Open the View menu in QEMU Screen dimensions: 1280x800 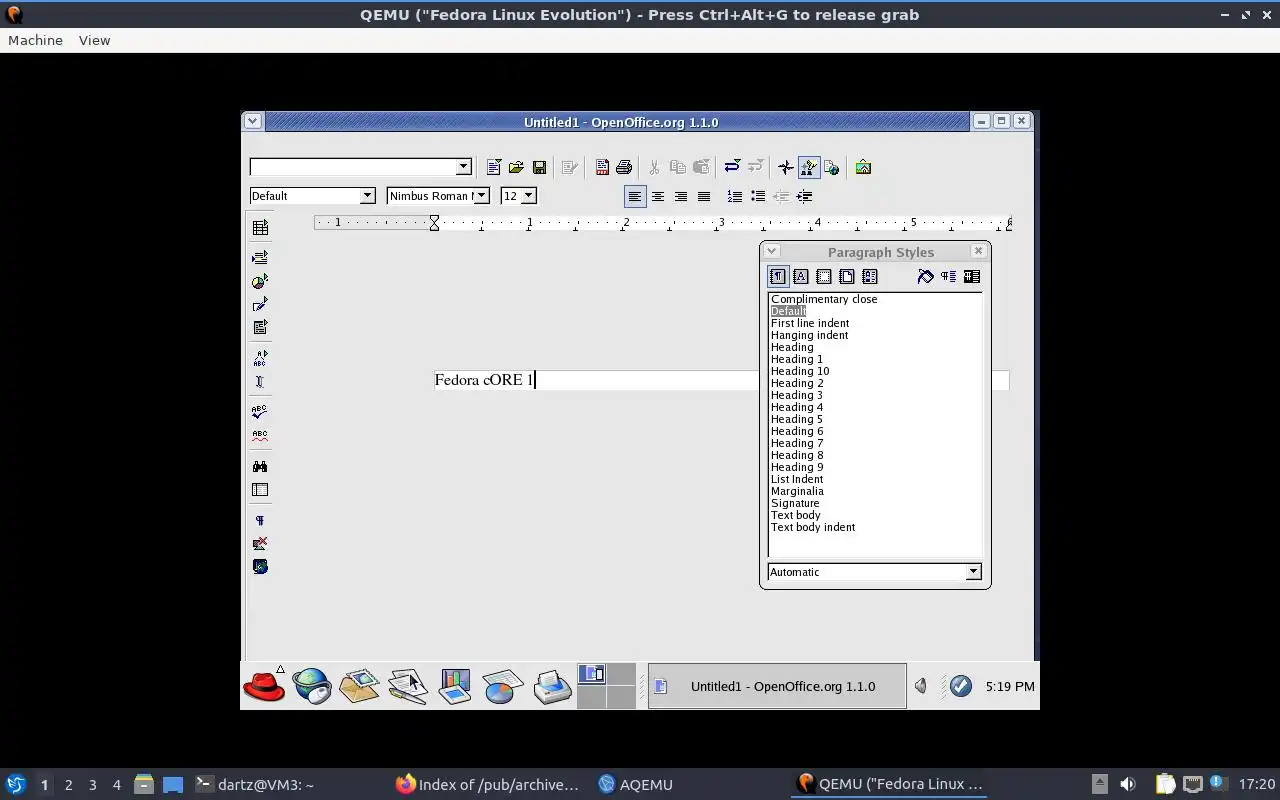(x=94, y=40)
